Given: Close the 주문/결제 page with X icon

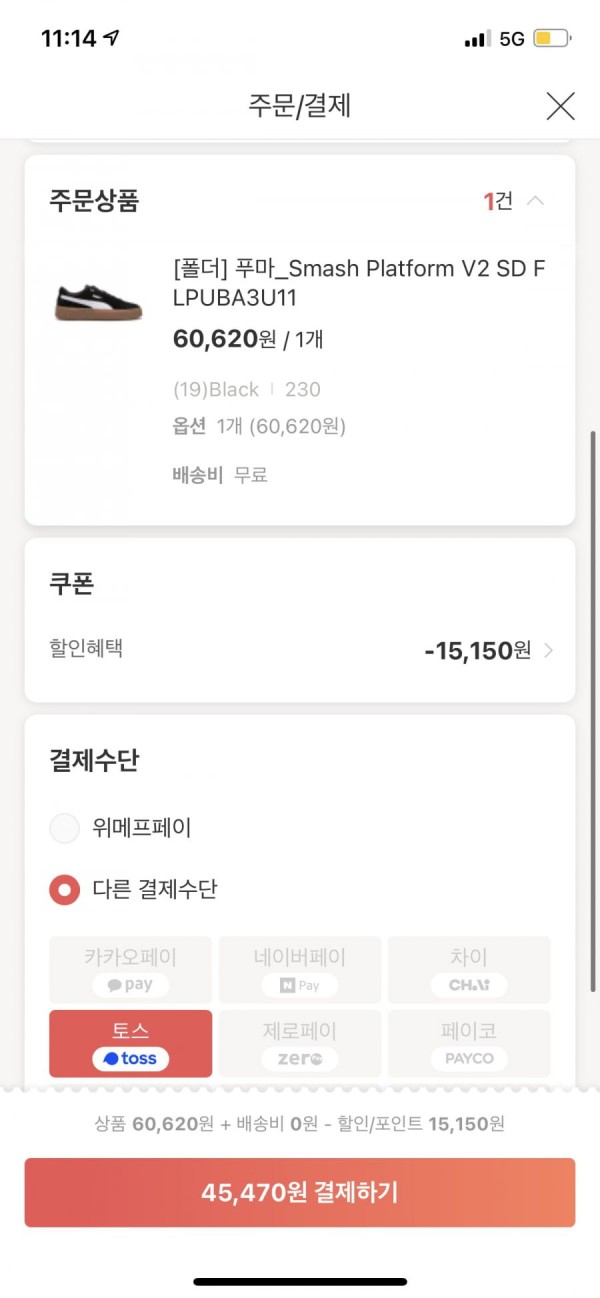Looking at the screenshot, I should pos(560,105).
